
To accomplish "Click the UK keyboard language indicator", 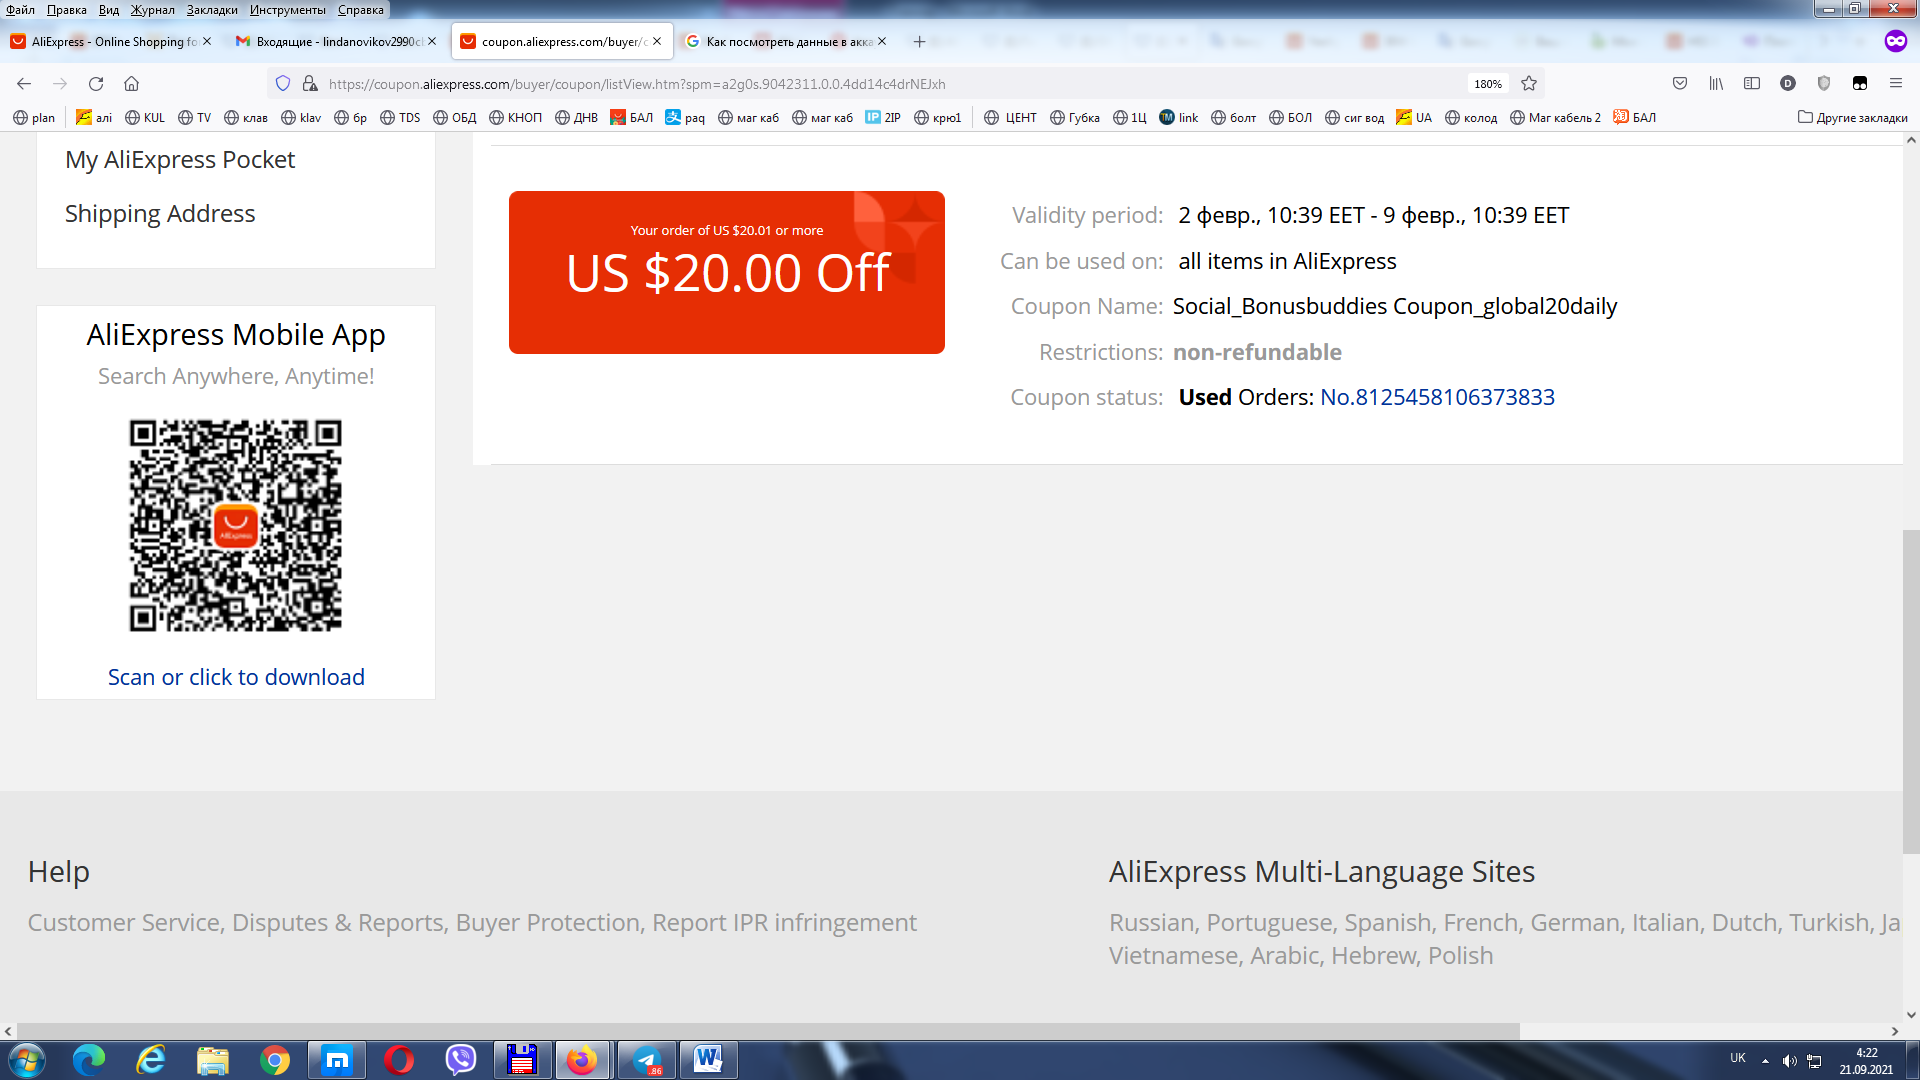I will (1738, 1058).
